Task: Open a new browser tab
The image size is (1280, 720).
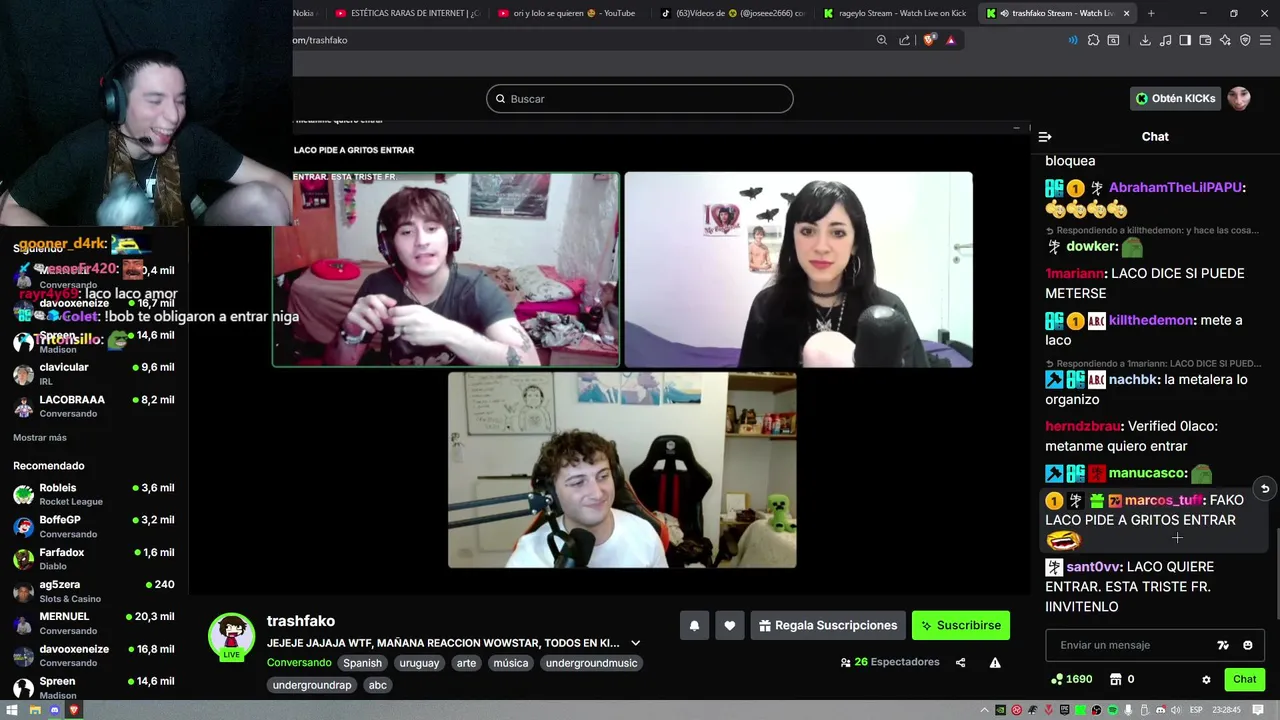Action: point(1151,13)
